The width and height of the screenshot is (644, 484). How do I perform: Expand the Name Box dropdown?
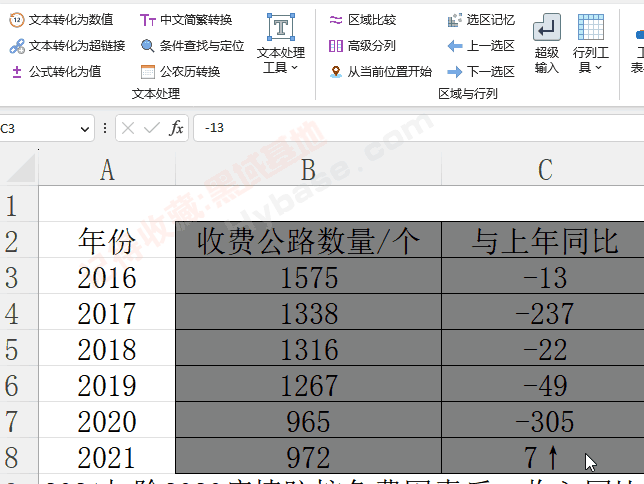point(85,129)
